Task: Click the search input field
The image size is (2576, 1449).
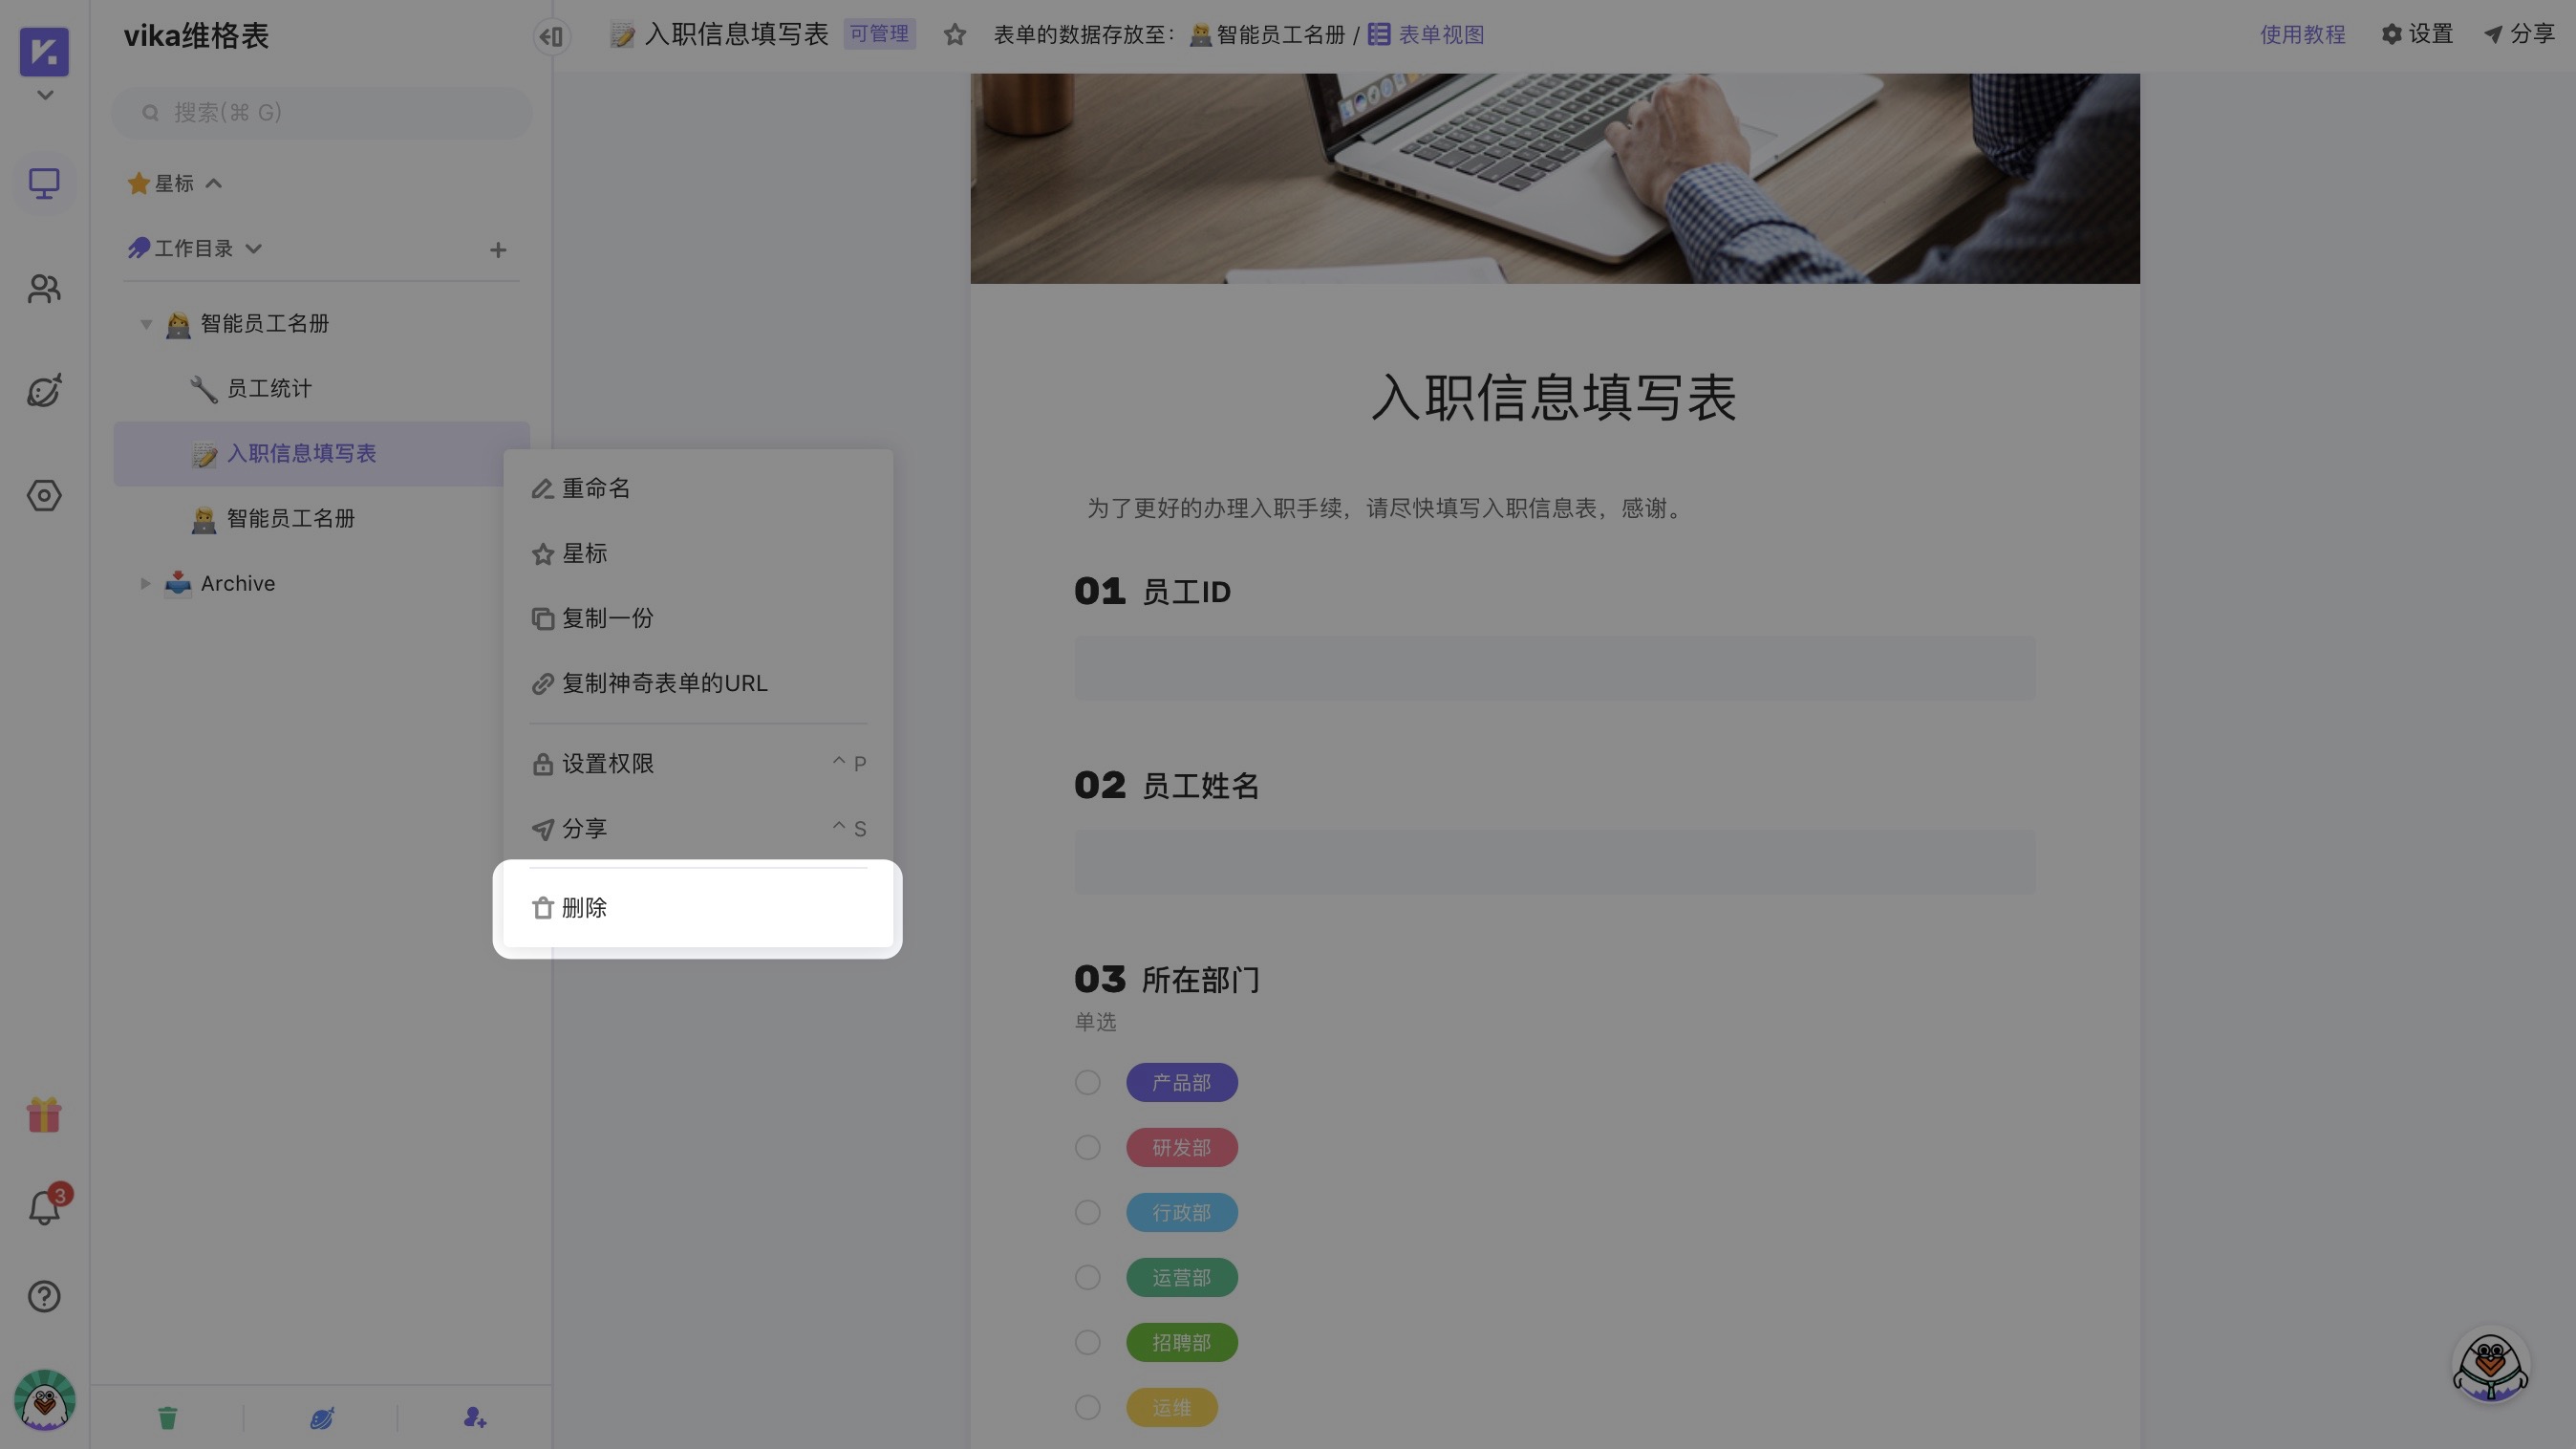Action: [320, 113]
